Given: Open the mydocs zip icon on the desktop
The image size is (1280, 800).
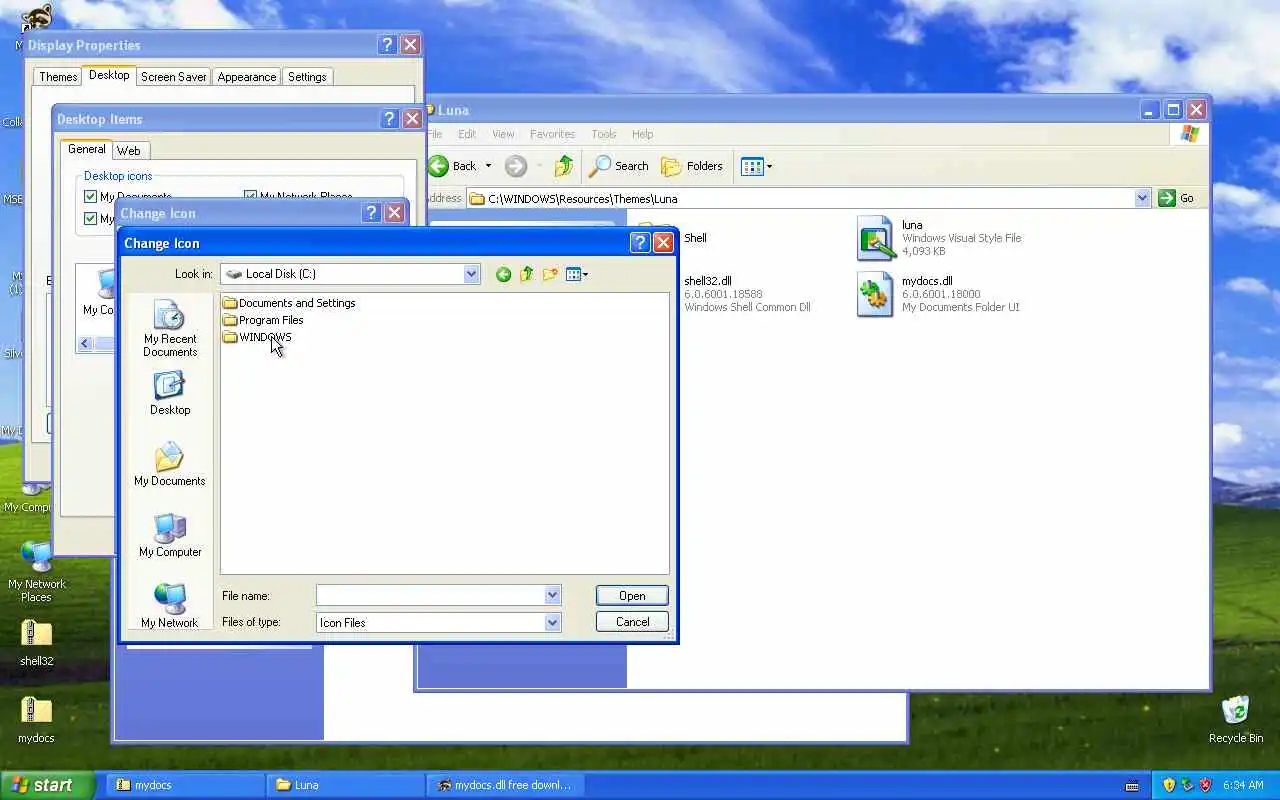Looking at the screenshot, I should [36, 718].
